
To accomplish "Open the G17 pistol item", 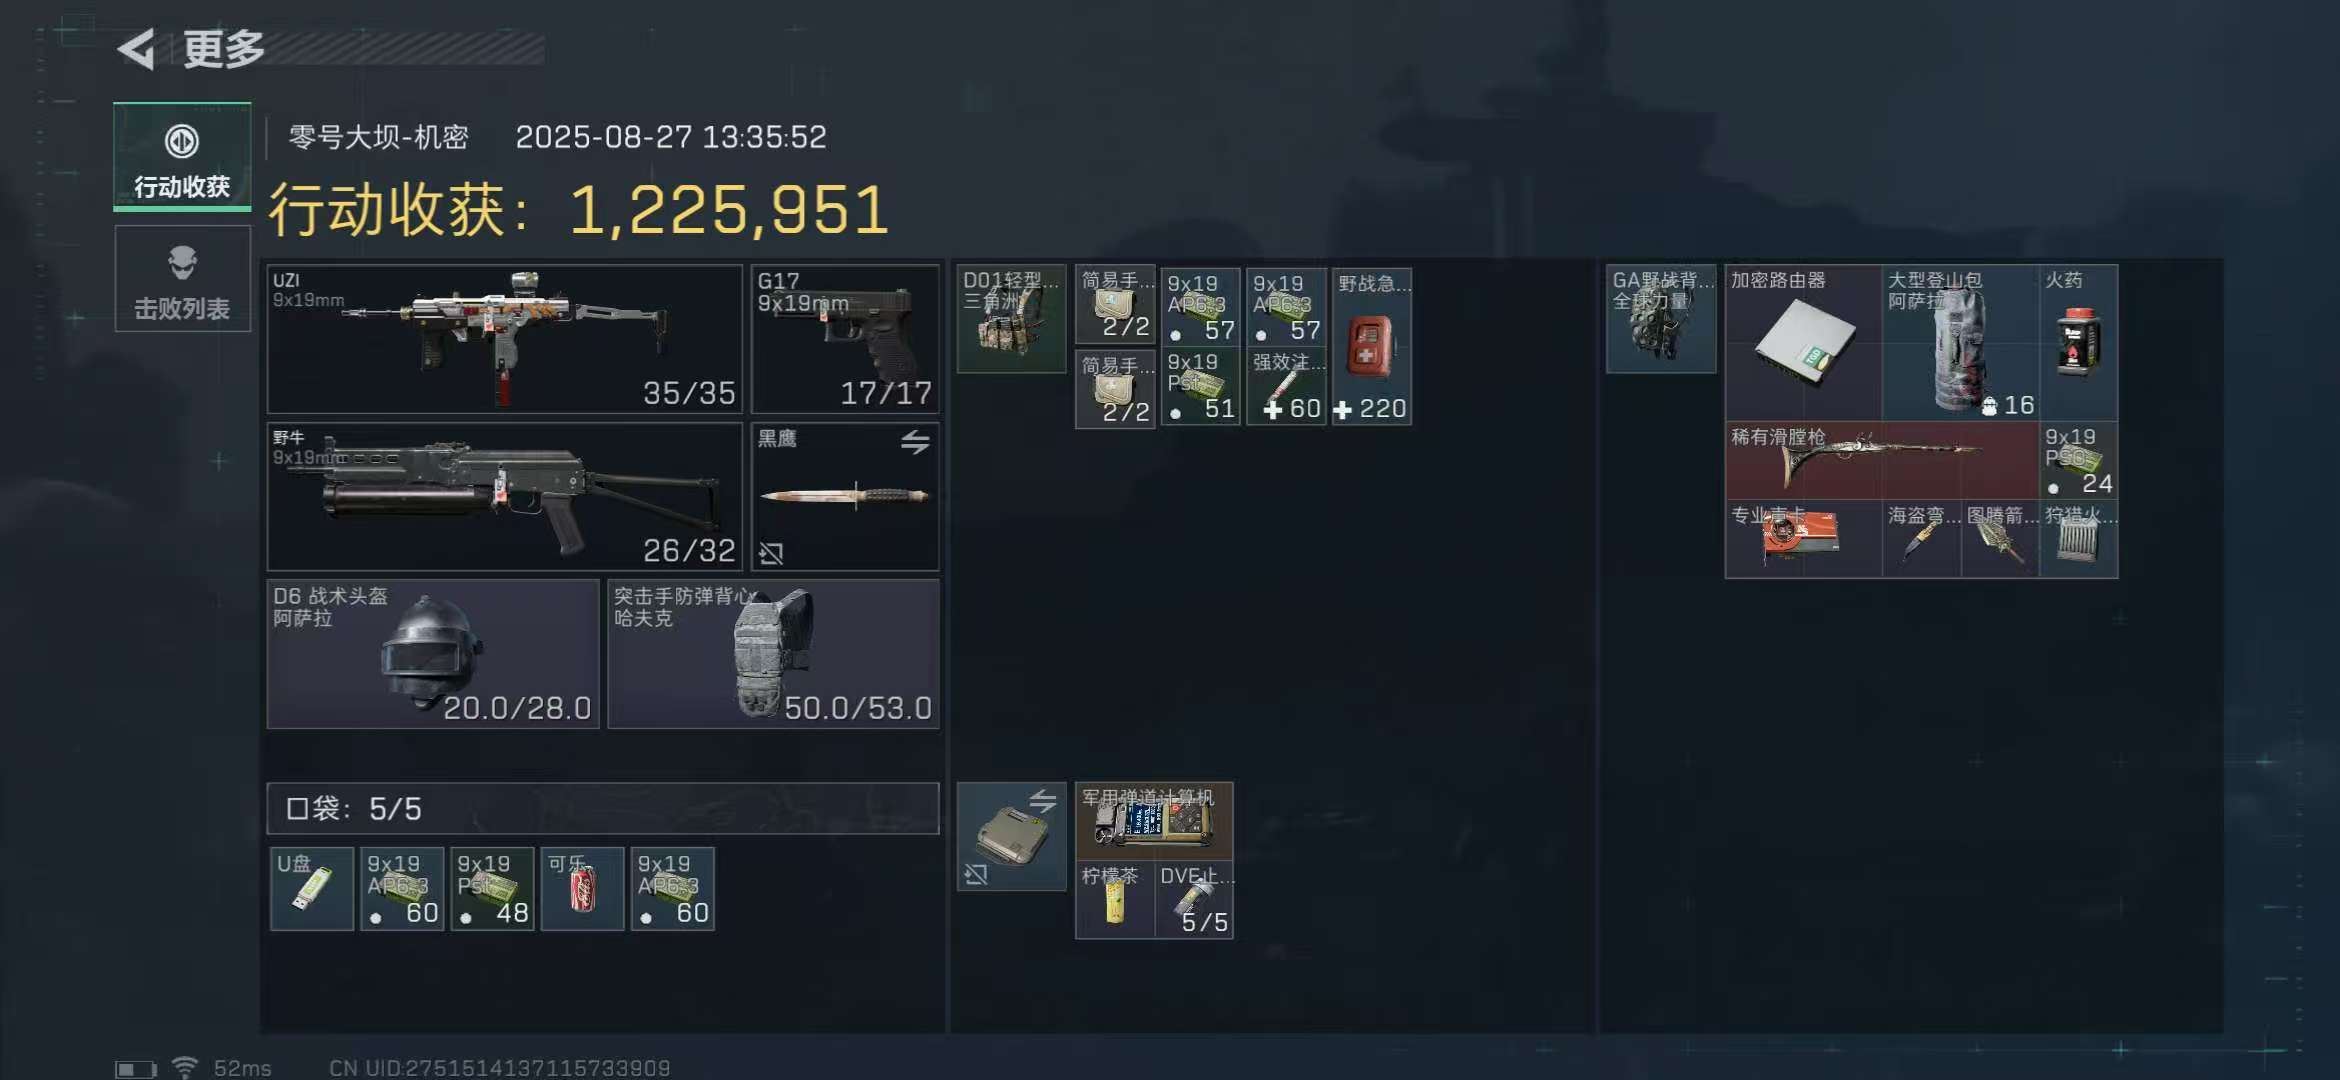I will tap(845, 339).
